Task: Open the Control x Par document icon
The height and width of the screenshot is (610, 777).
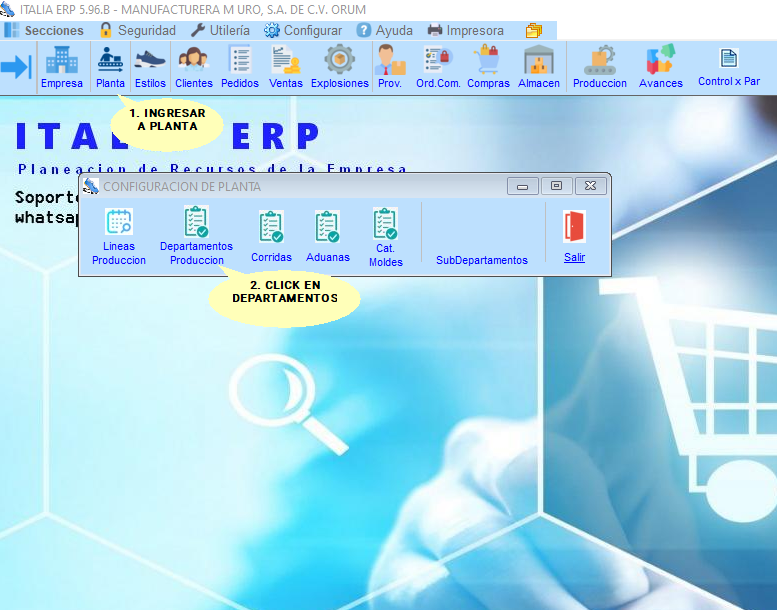Action: pos(728,58)
